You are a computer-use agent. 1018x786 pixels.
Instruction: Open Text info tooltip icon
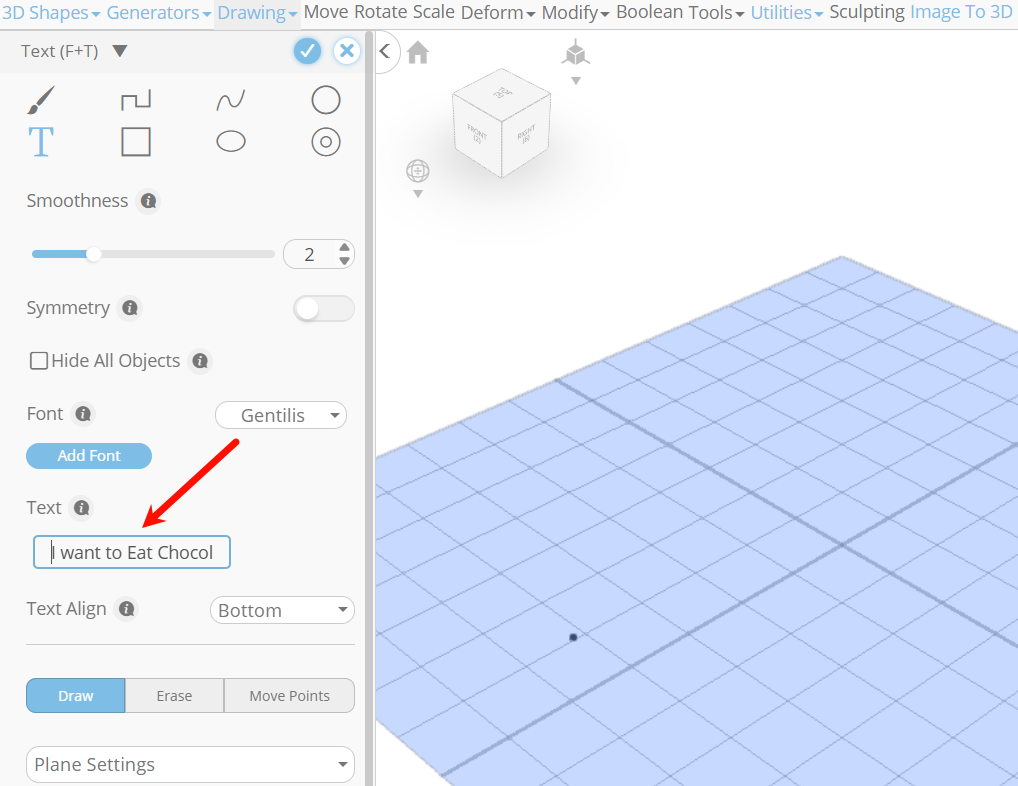point(81,508)
